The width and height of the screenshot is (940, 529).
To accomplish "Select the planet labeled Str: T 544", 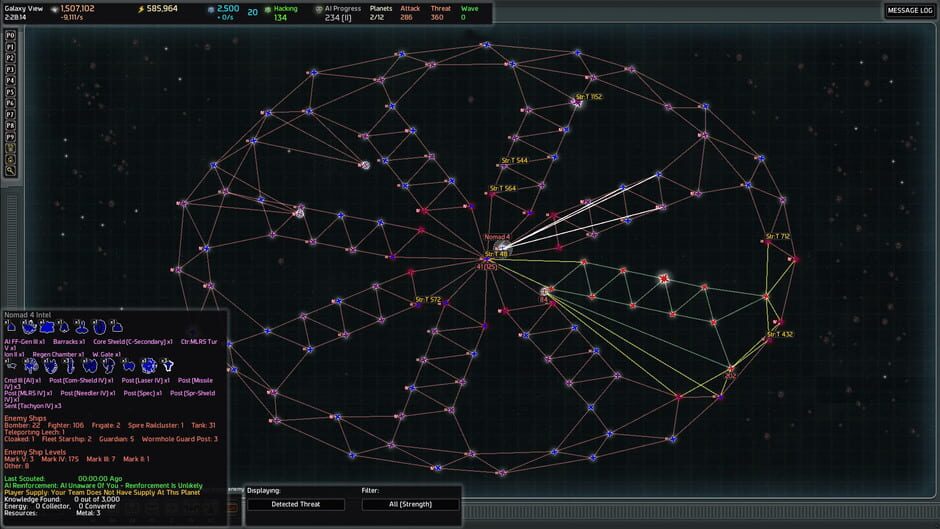I will pyautogui.click(x=504, y=166).
